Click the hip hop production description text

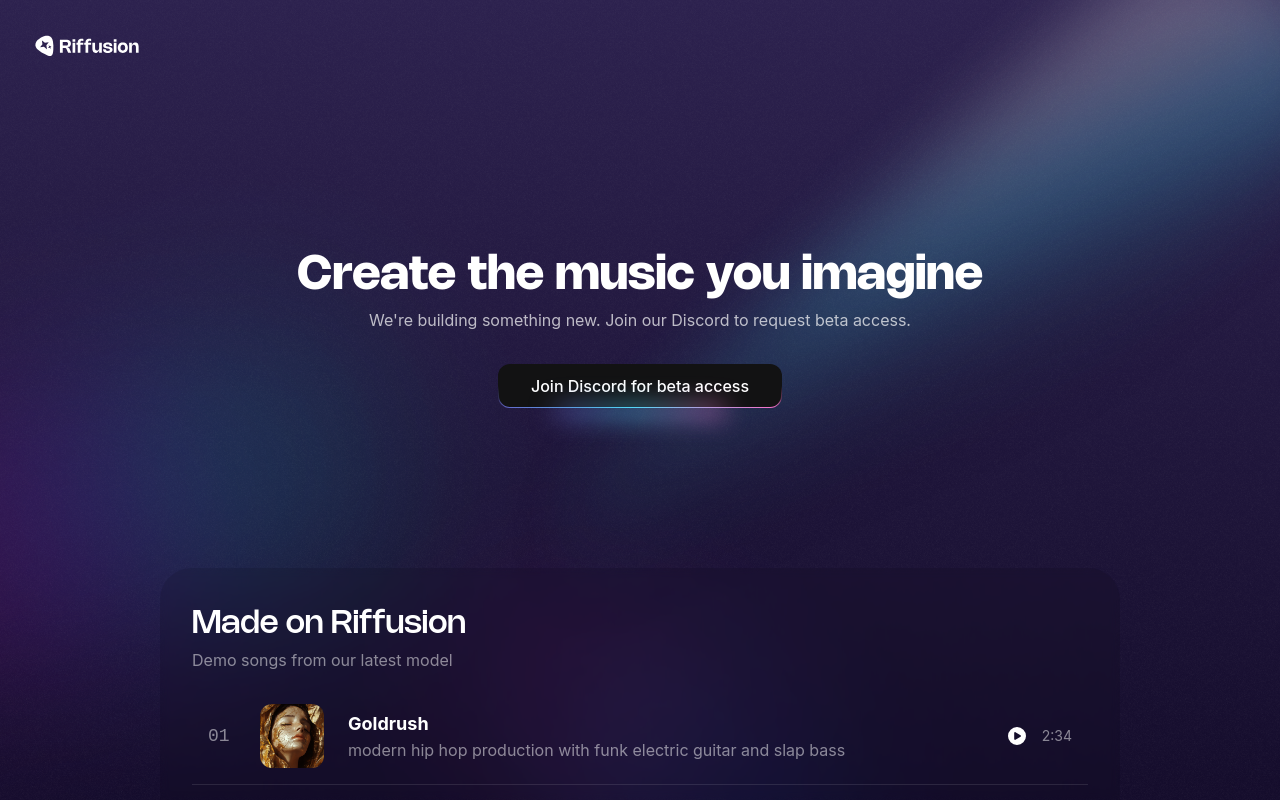click(x=596, y=750)
